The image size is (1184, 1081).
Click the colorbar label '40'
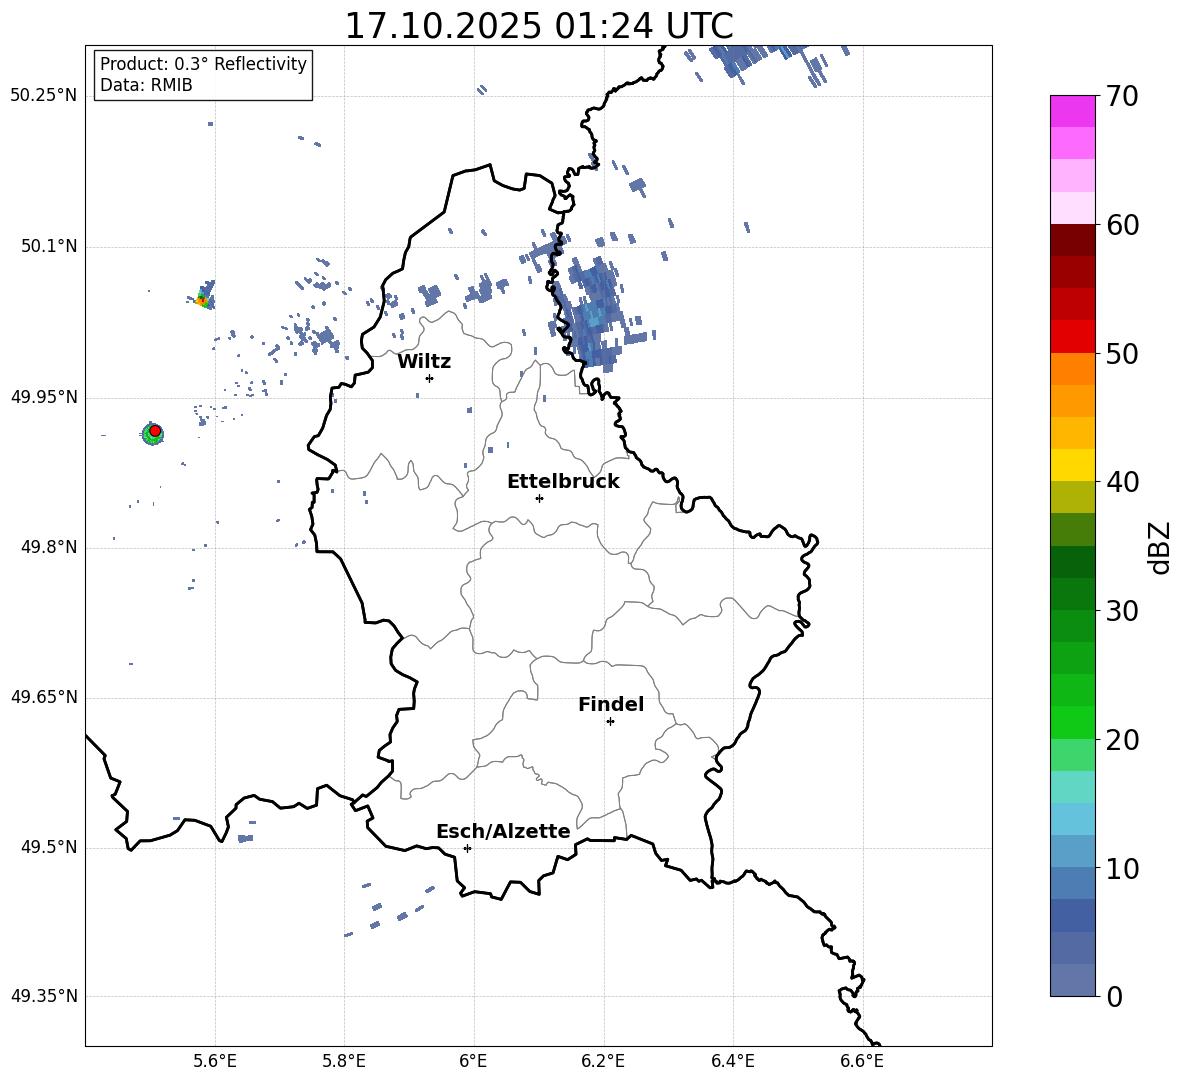(1122, 482)
